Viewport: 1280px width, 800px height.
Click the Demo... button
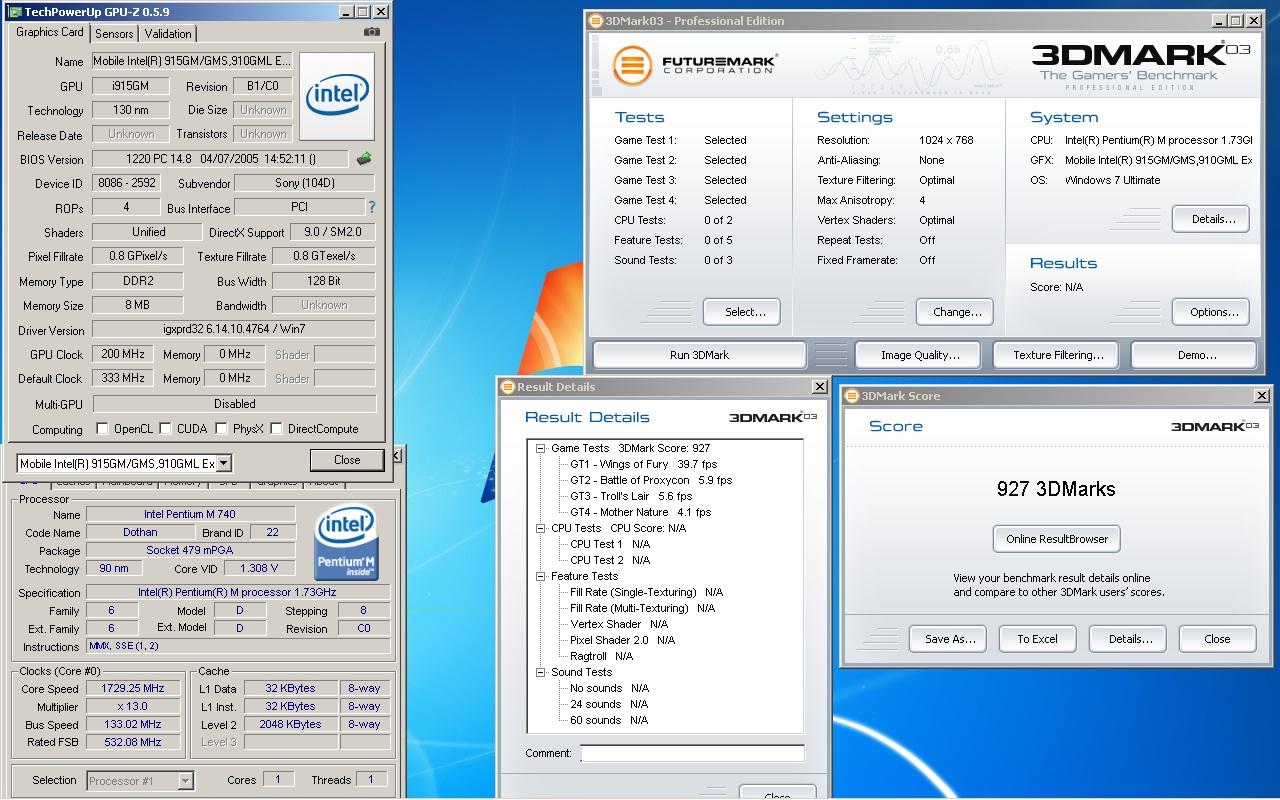(x=1194, y=355)
